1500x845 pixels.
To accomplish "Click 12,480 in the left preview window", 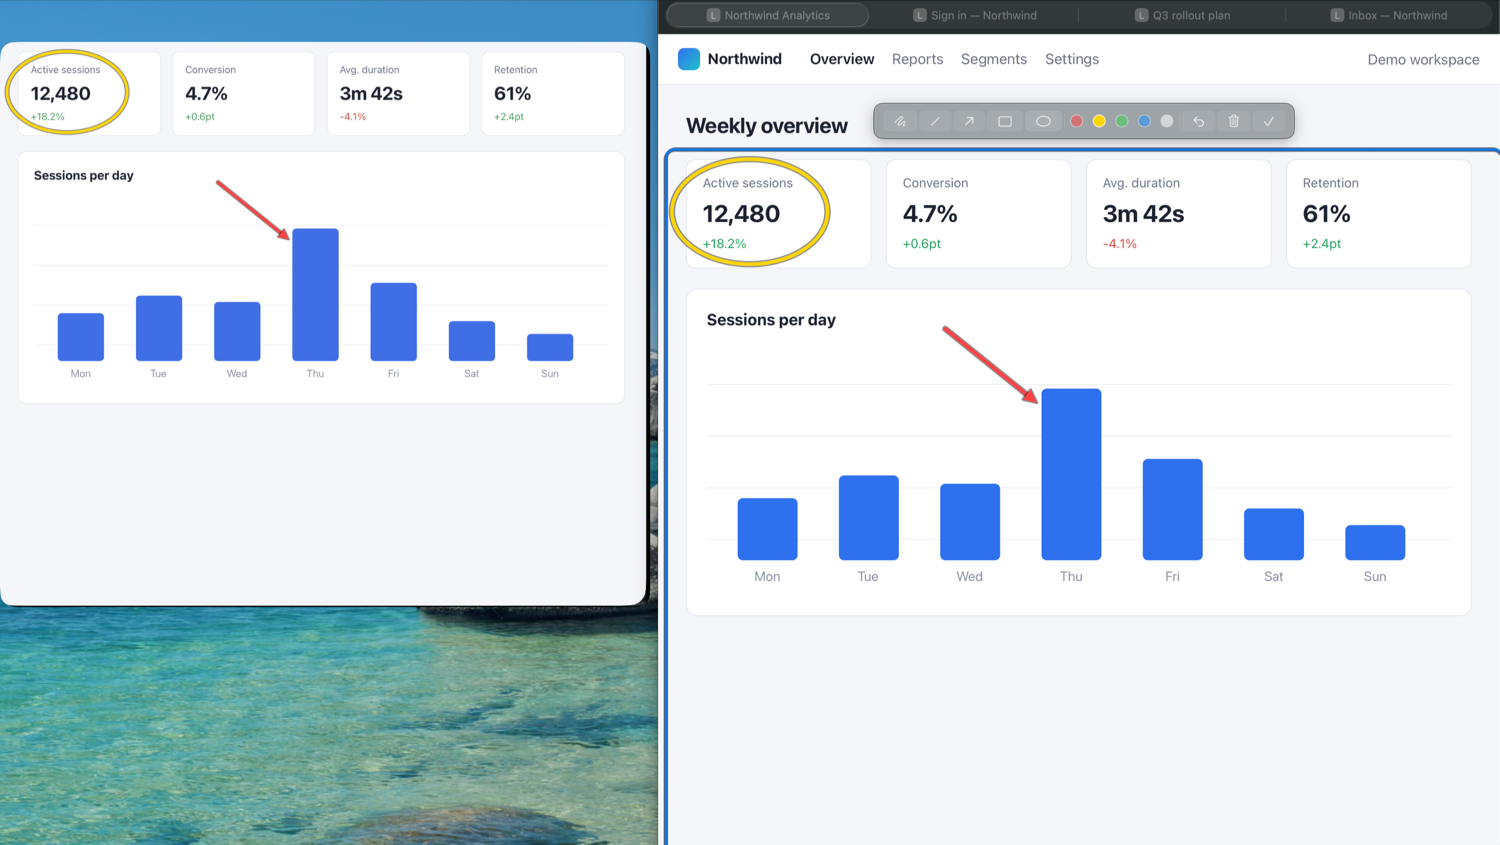I will (x=60, y=94).
